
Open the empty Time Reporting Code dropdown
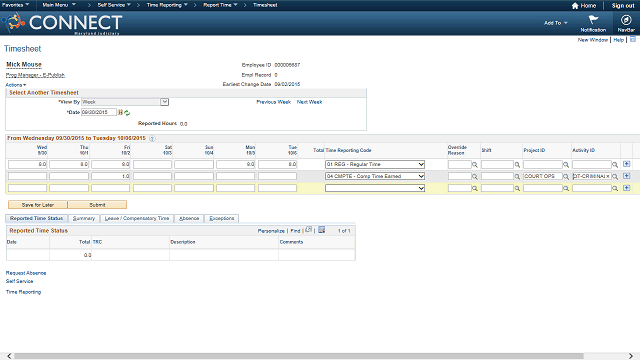(375, 188)
